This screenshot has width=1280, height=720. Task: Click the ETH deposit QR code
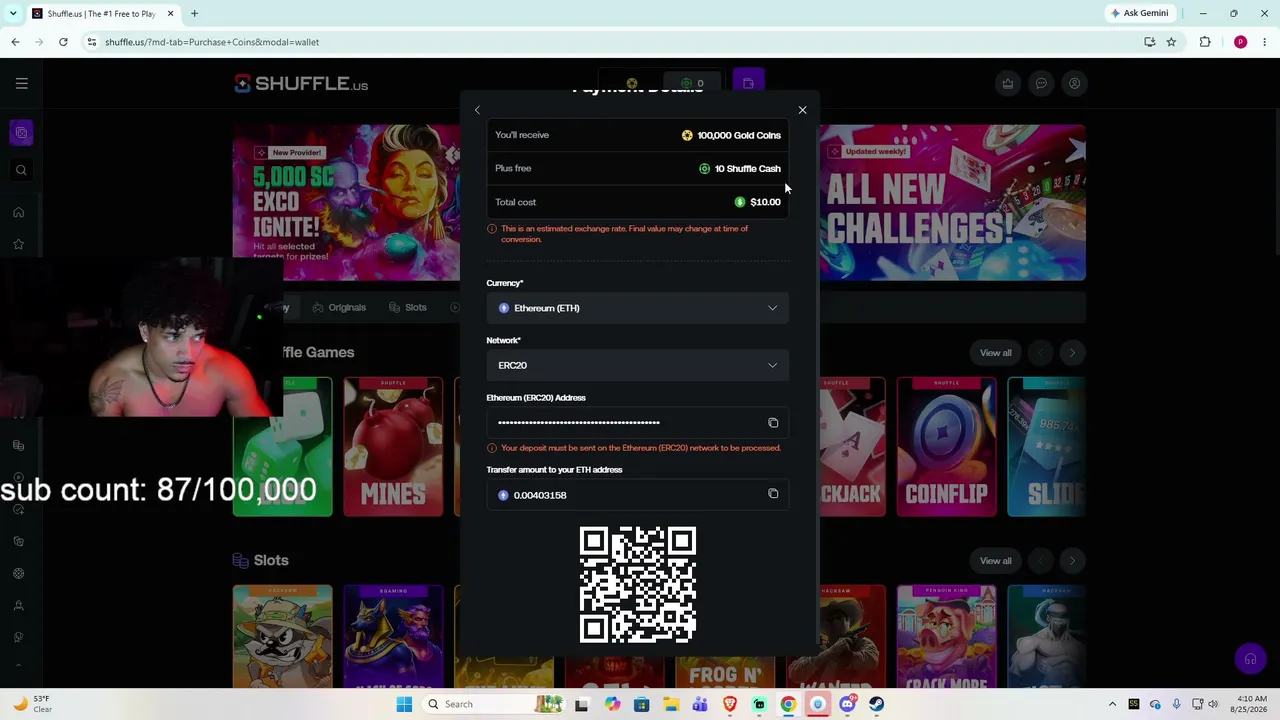click(x=638, y=585)
